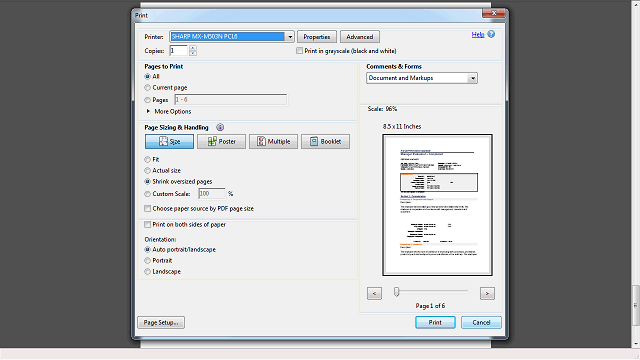Select the Multiple pages option
This screenshot has width=640, height=360.
click(273, 141)
